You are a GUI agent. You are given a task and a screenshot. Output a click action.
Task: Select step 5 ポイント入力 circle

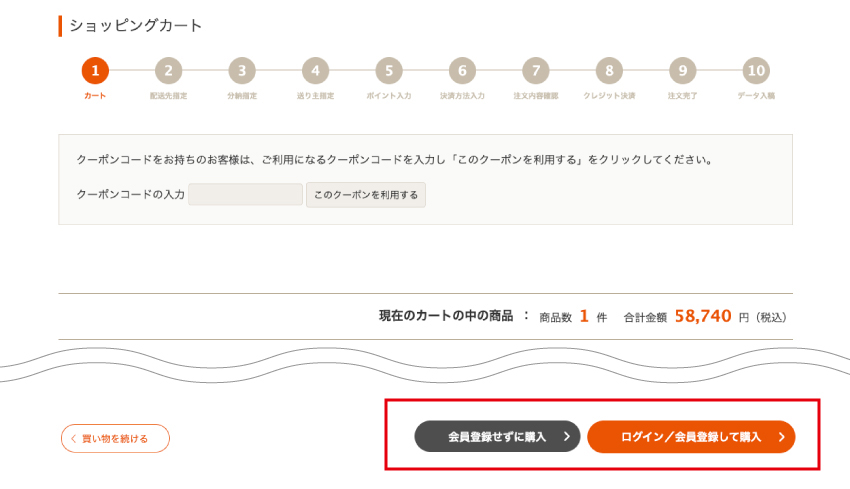point(388,71)
